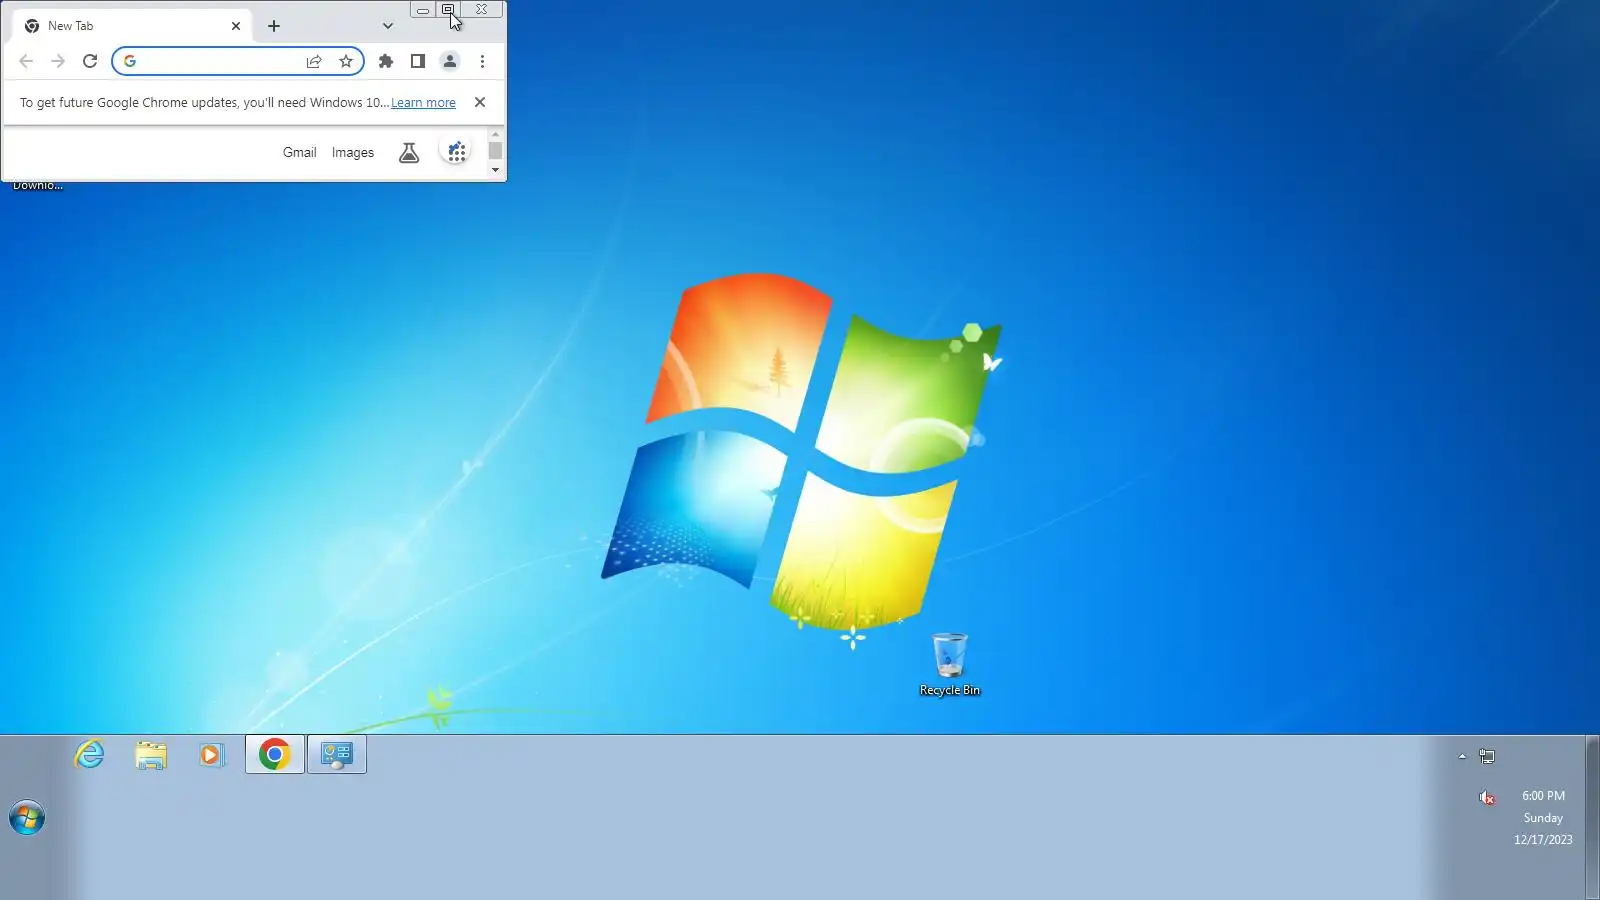This screenshot has width=1600, height=900.
Task: Click Chrome's forward navigation arrow
Action: click(x=58, y=61)
